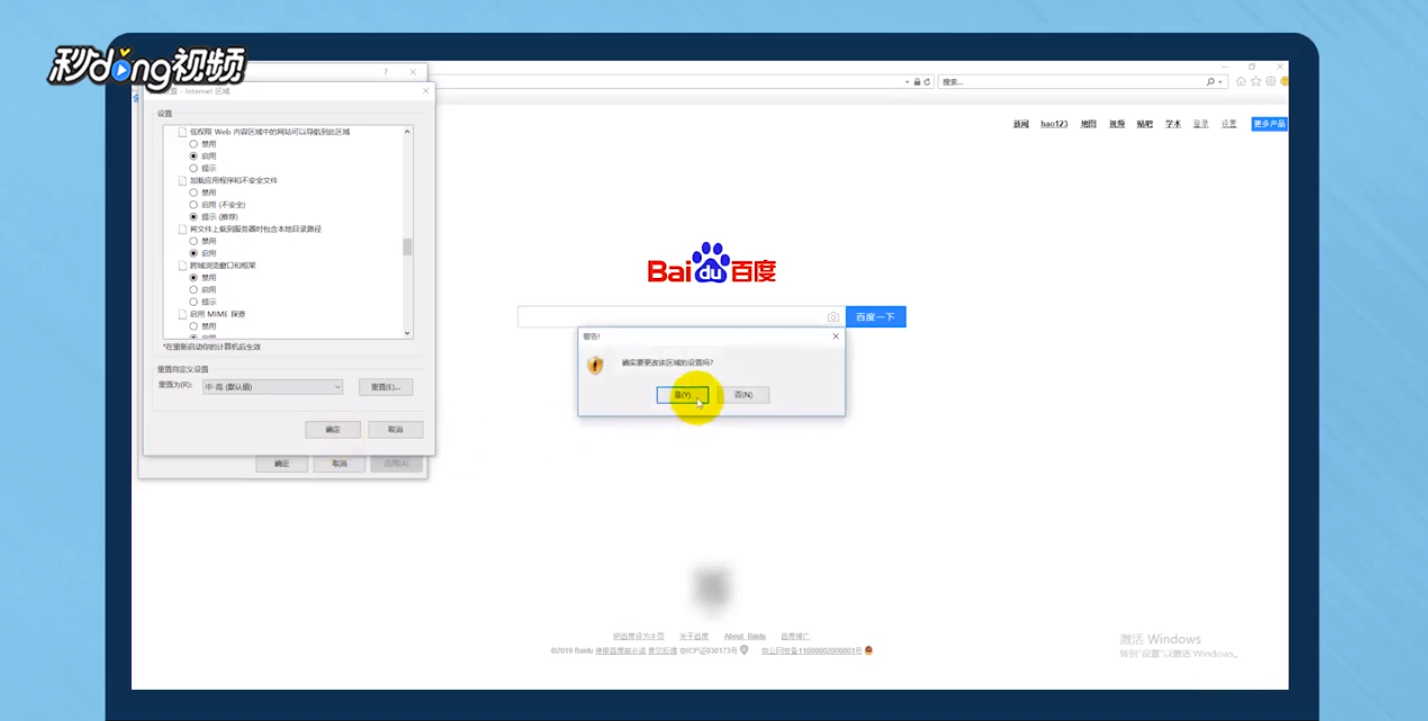
Task: Click 确定 in the back Internet options dialog
Action: (282, 463)
